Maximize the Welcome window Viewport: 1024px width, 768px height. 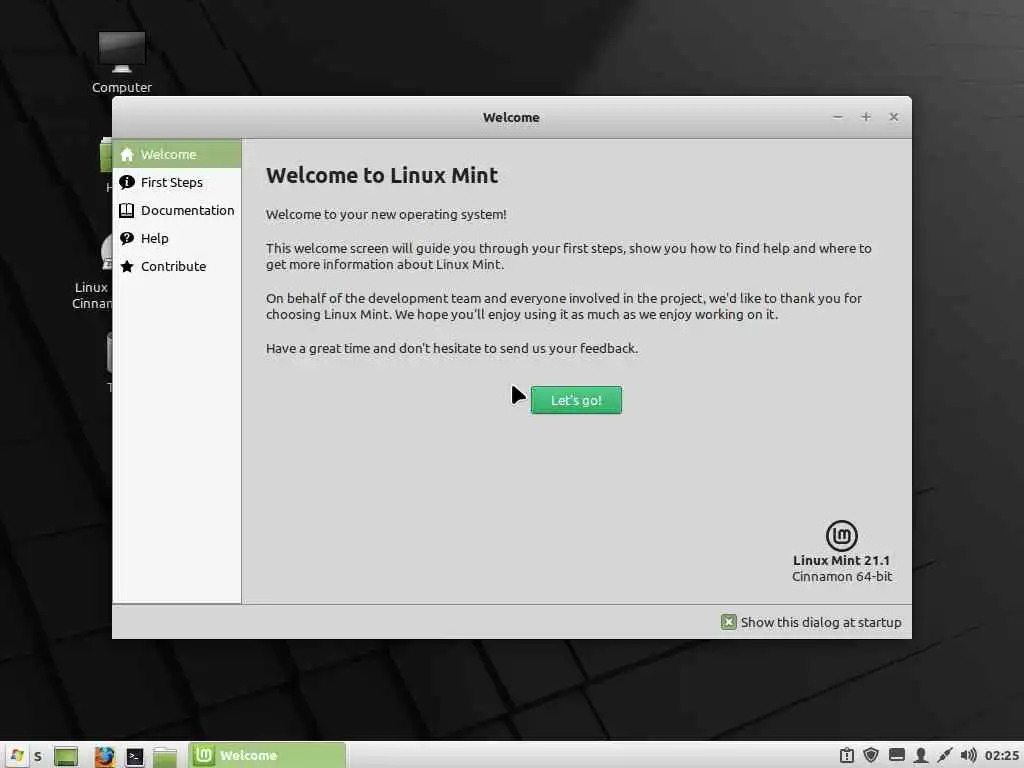(x=866, y=117)
